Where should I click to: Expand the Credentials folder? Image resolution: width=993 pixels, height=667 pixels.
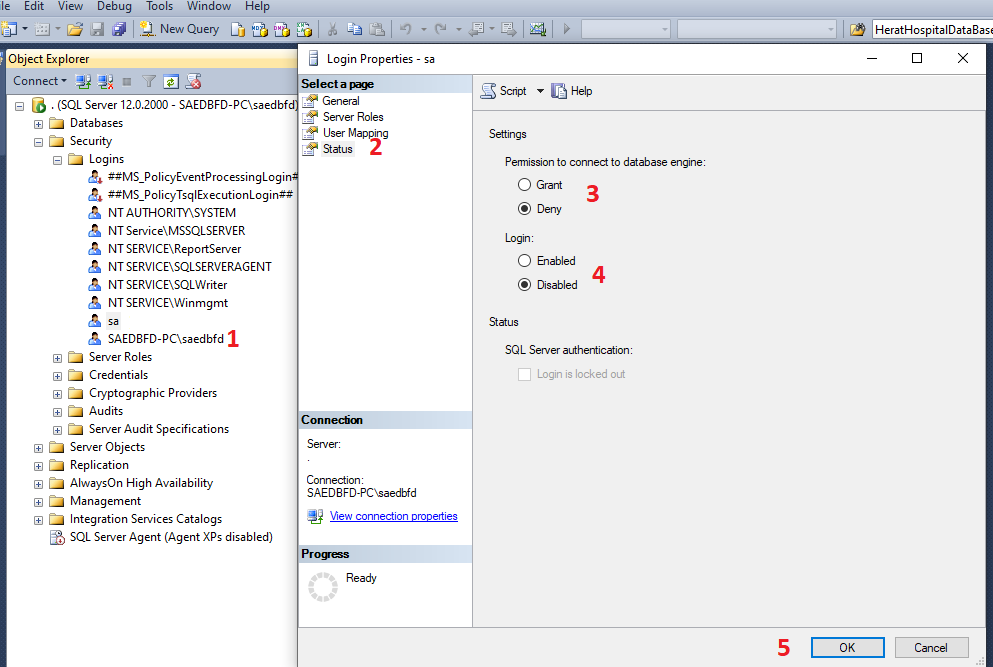(58, 376)
